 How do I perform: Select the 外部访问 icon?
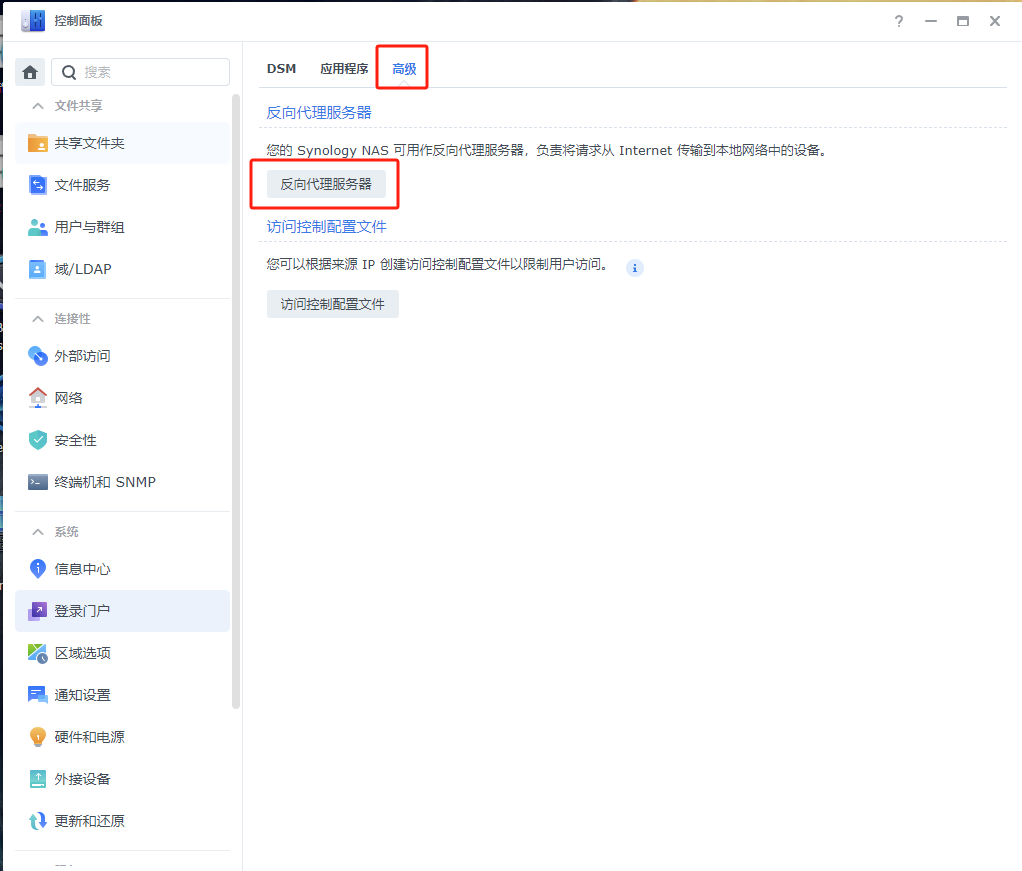pyautogui.click(x=38, y=356)
